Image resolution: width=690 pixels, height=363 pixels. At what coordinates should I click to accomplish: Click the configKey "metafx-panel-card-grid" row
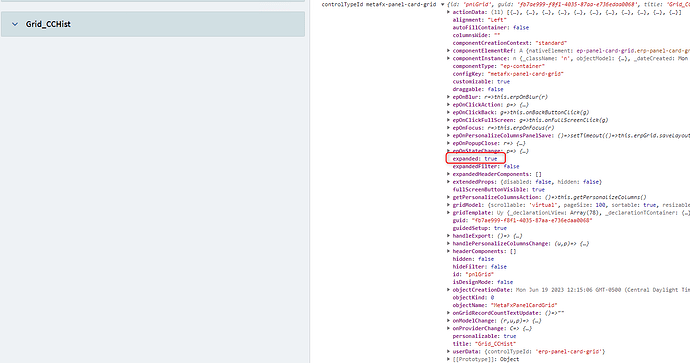508,74
